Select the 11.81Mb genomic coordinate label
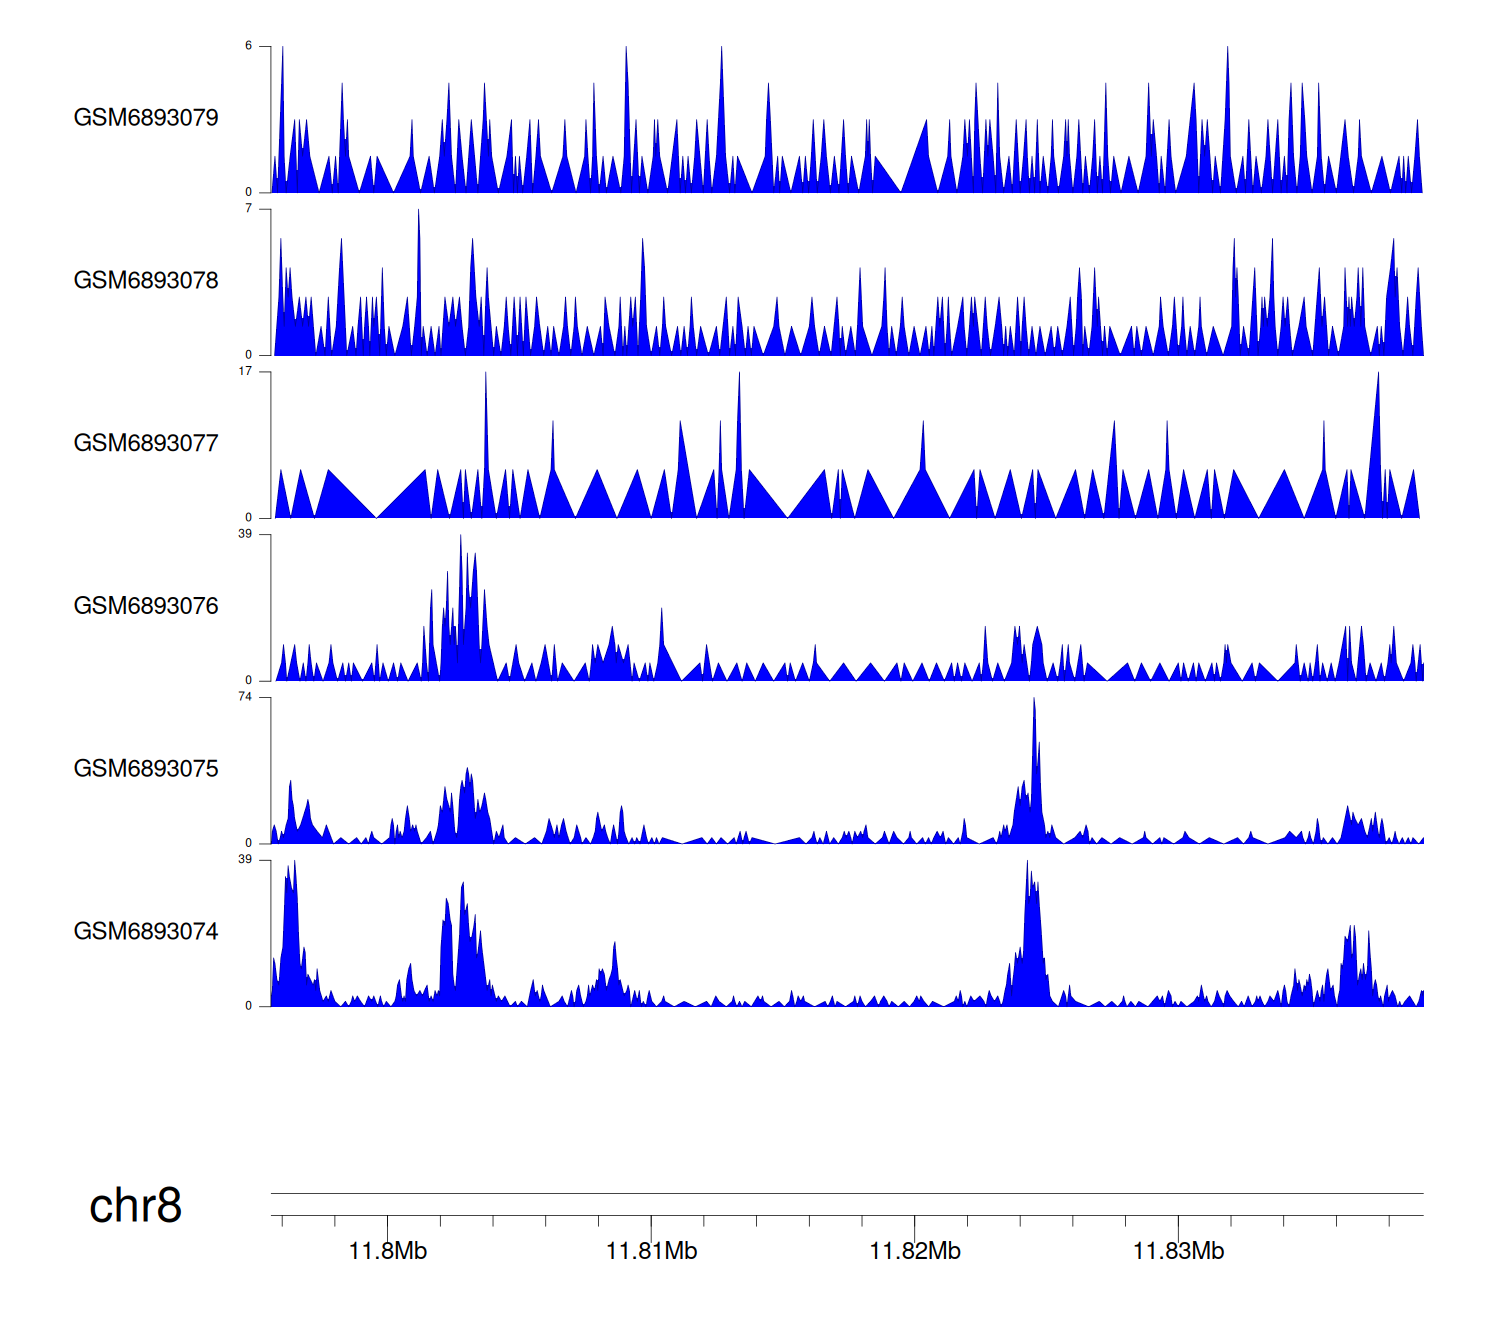 coord(651,1251)
